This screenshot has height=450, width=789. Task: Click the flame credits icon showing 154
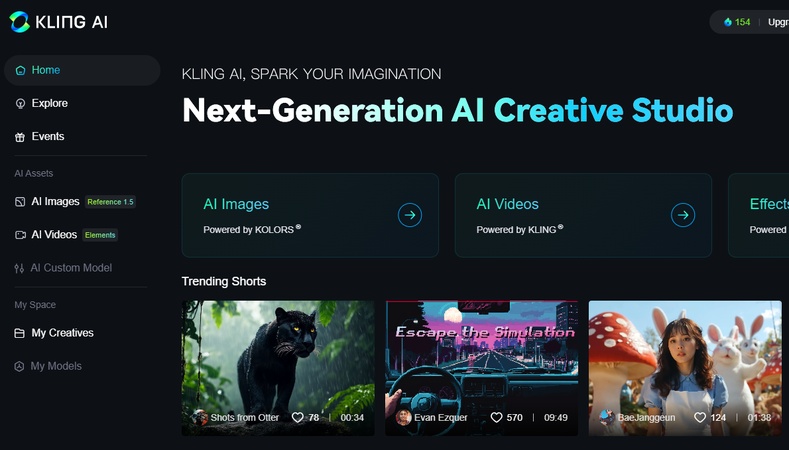coord(728,22)
